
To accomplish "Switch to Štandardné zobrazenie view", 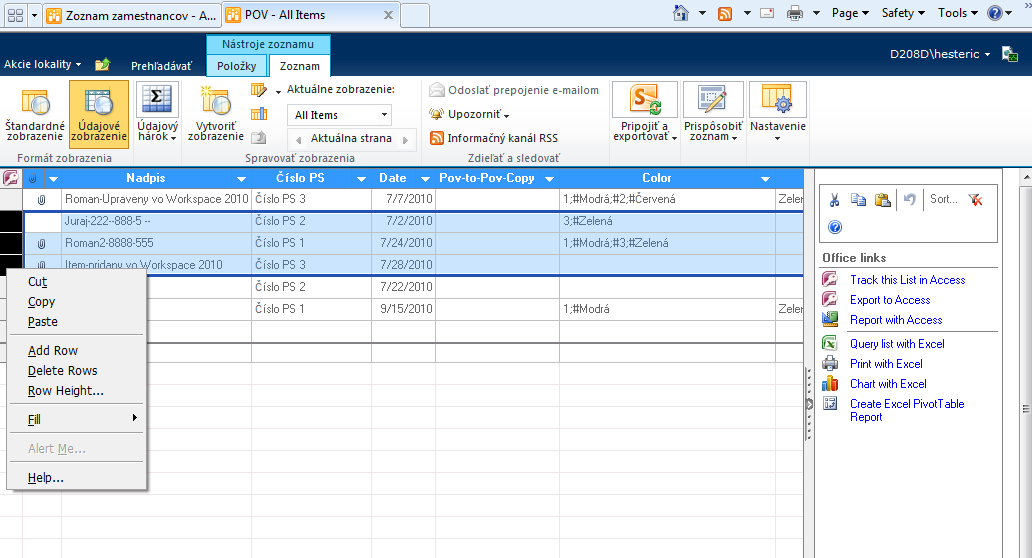I will (x=35, y=112).
